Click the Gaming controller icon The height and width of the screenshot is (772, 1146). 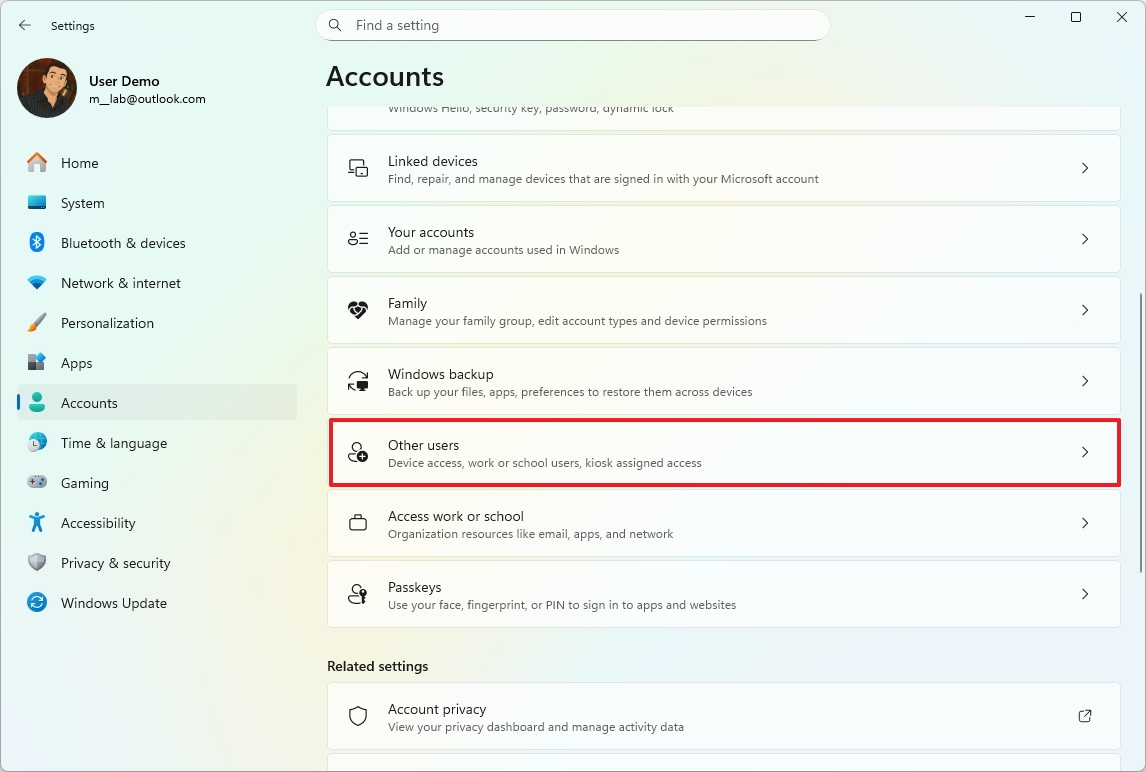(37, 482)
